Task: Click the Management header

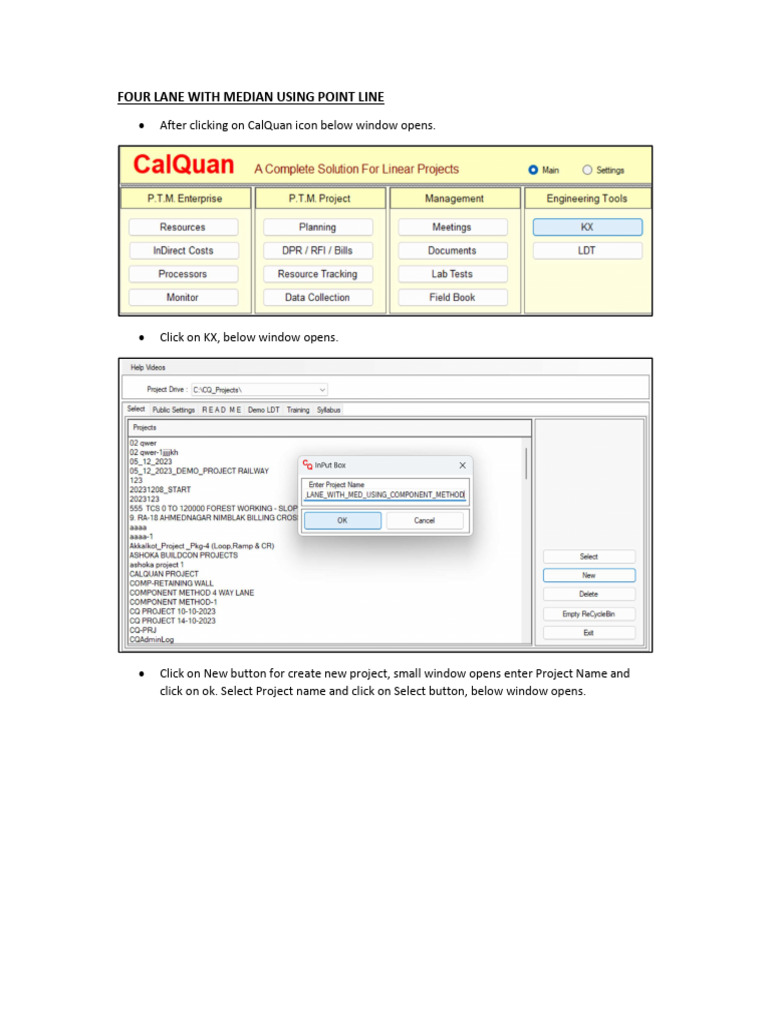Action: click(x=455, y=199)
